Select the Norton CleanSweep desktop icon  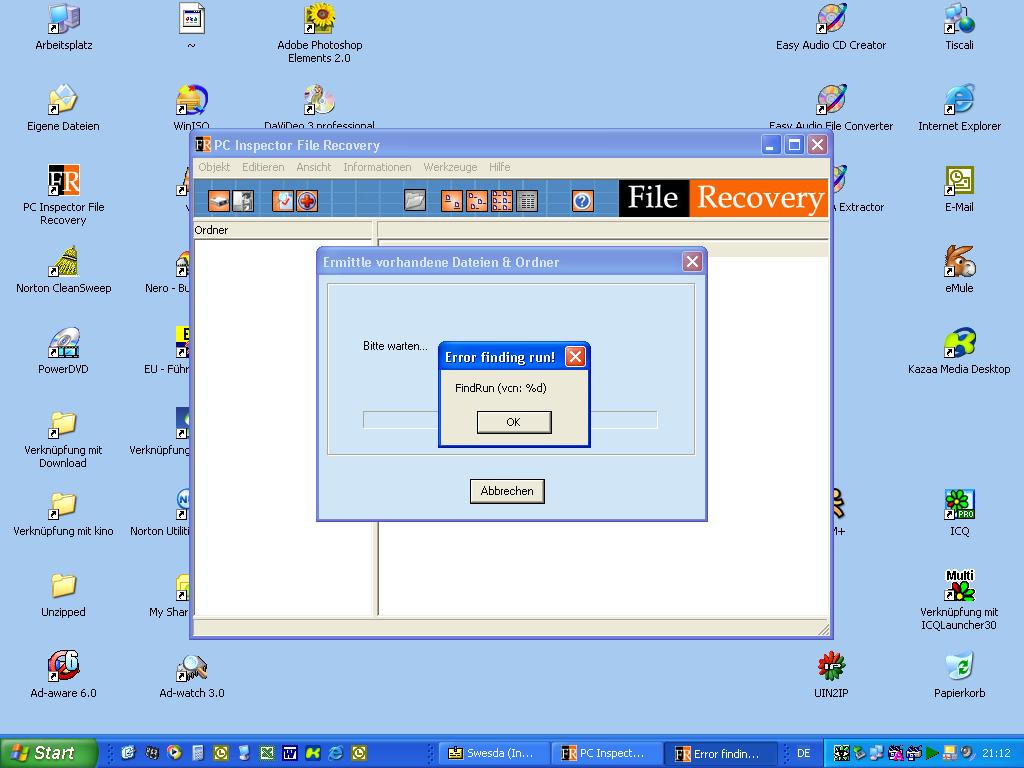(x=63, y=270)
